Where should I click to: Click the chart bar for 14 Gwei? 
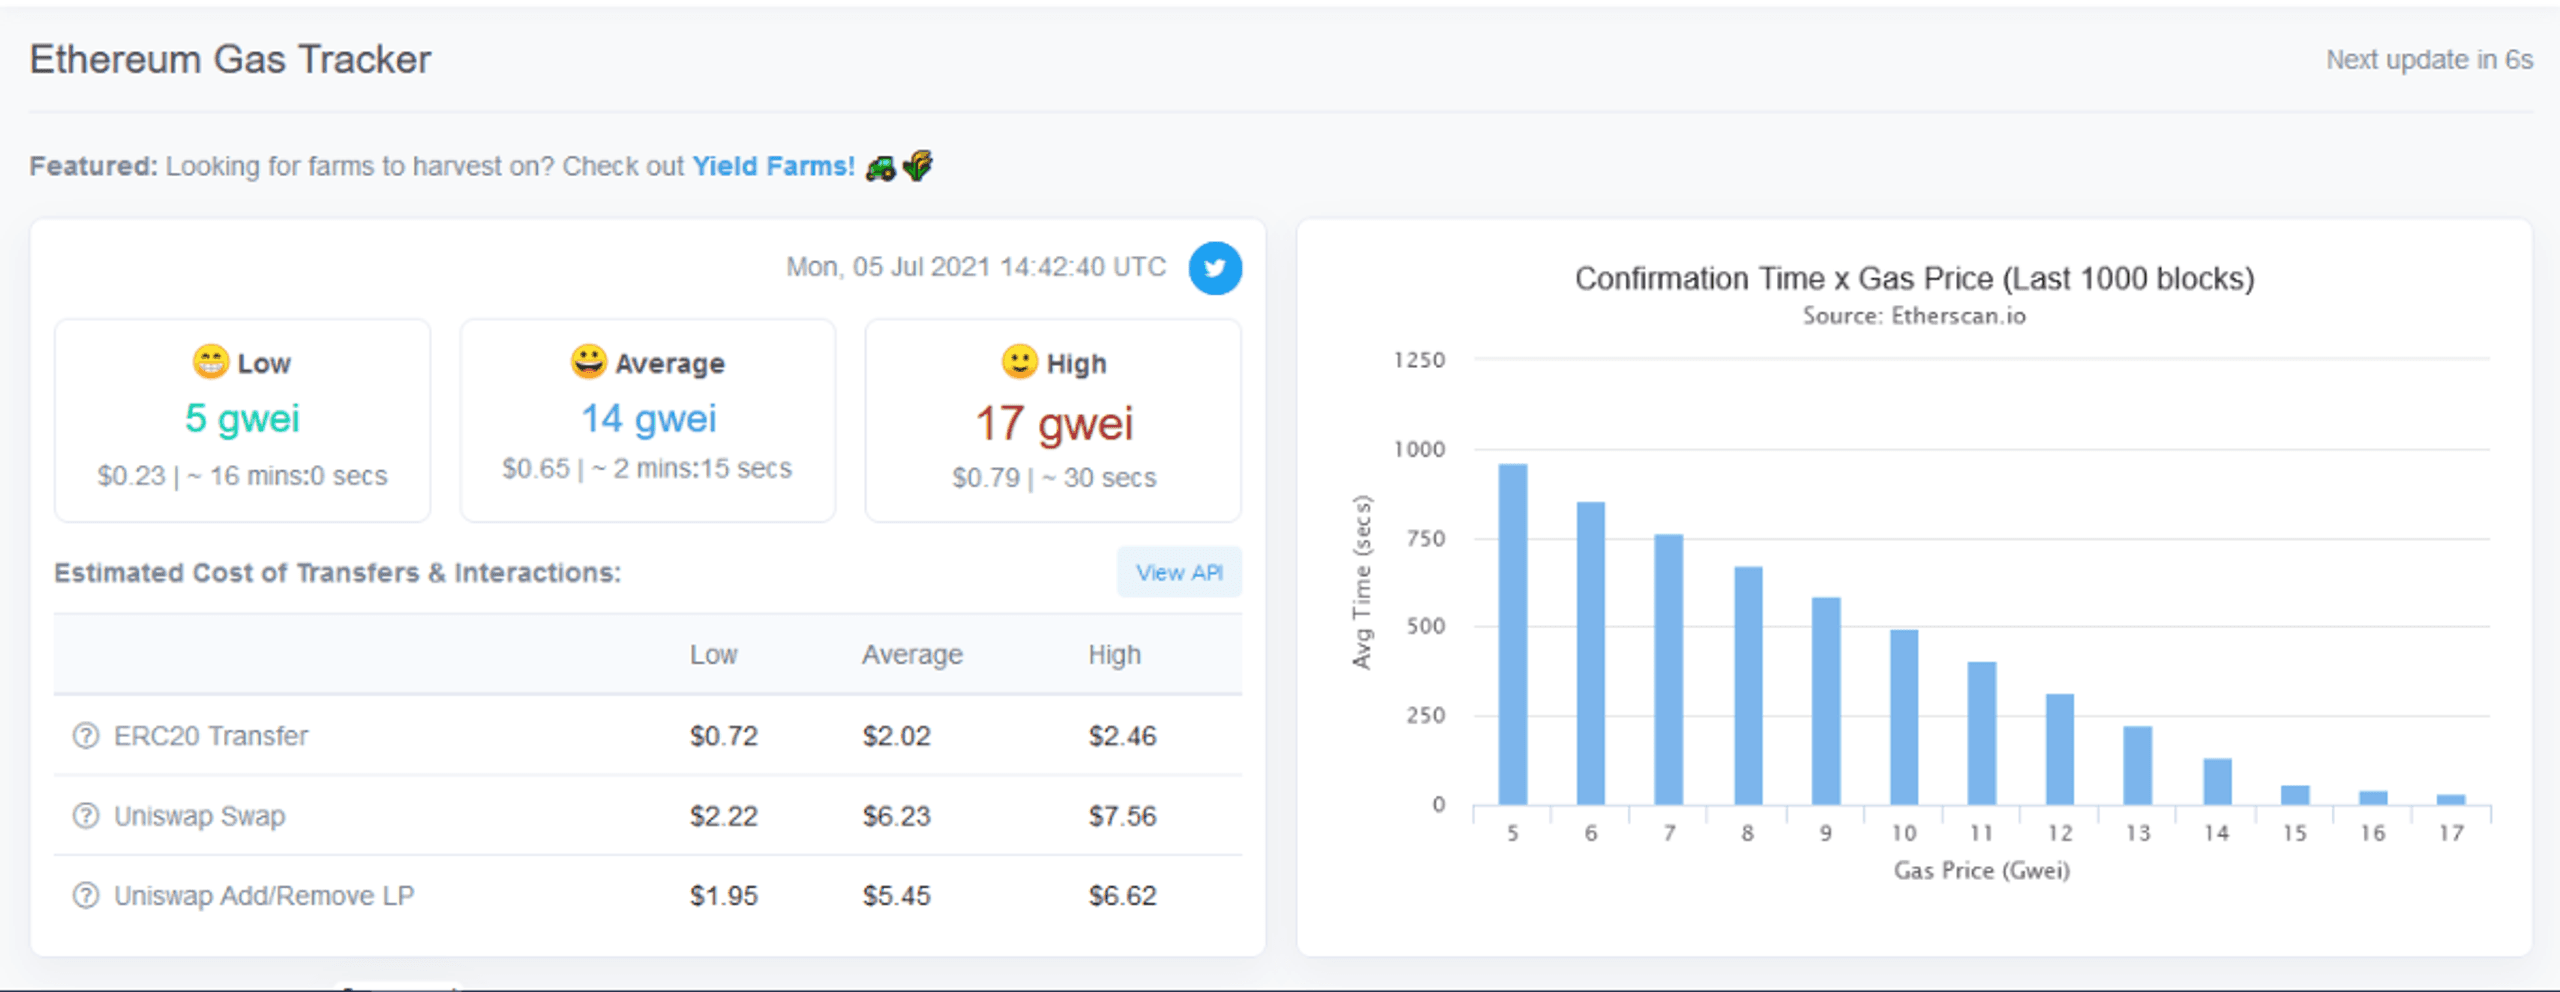pos(2217,781)
